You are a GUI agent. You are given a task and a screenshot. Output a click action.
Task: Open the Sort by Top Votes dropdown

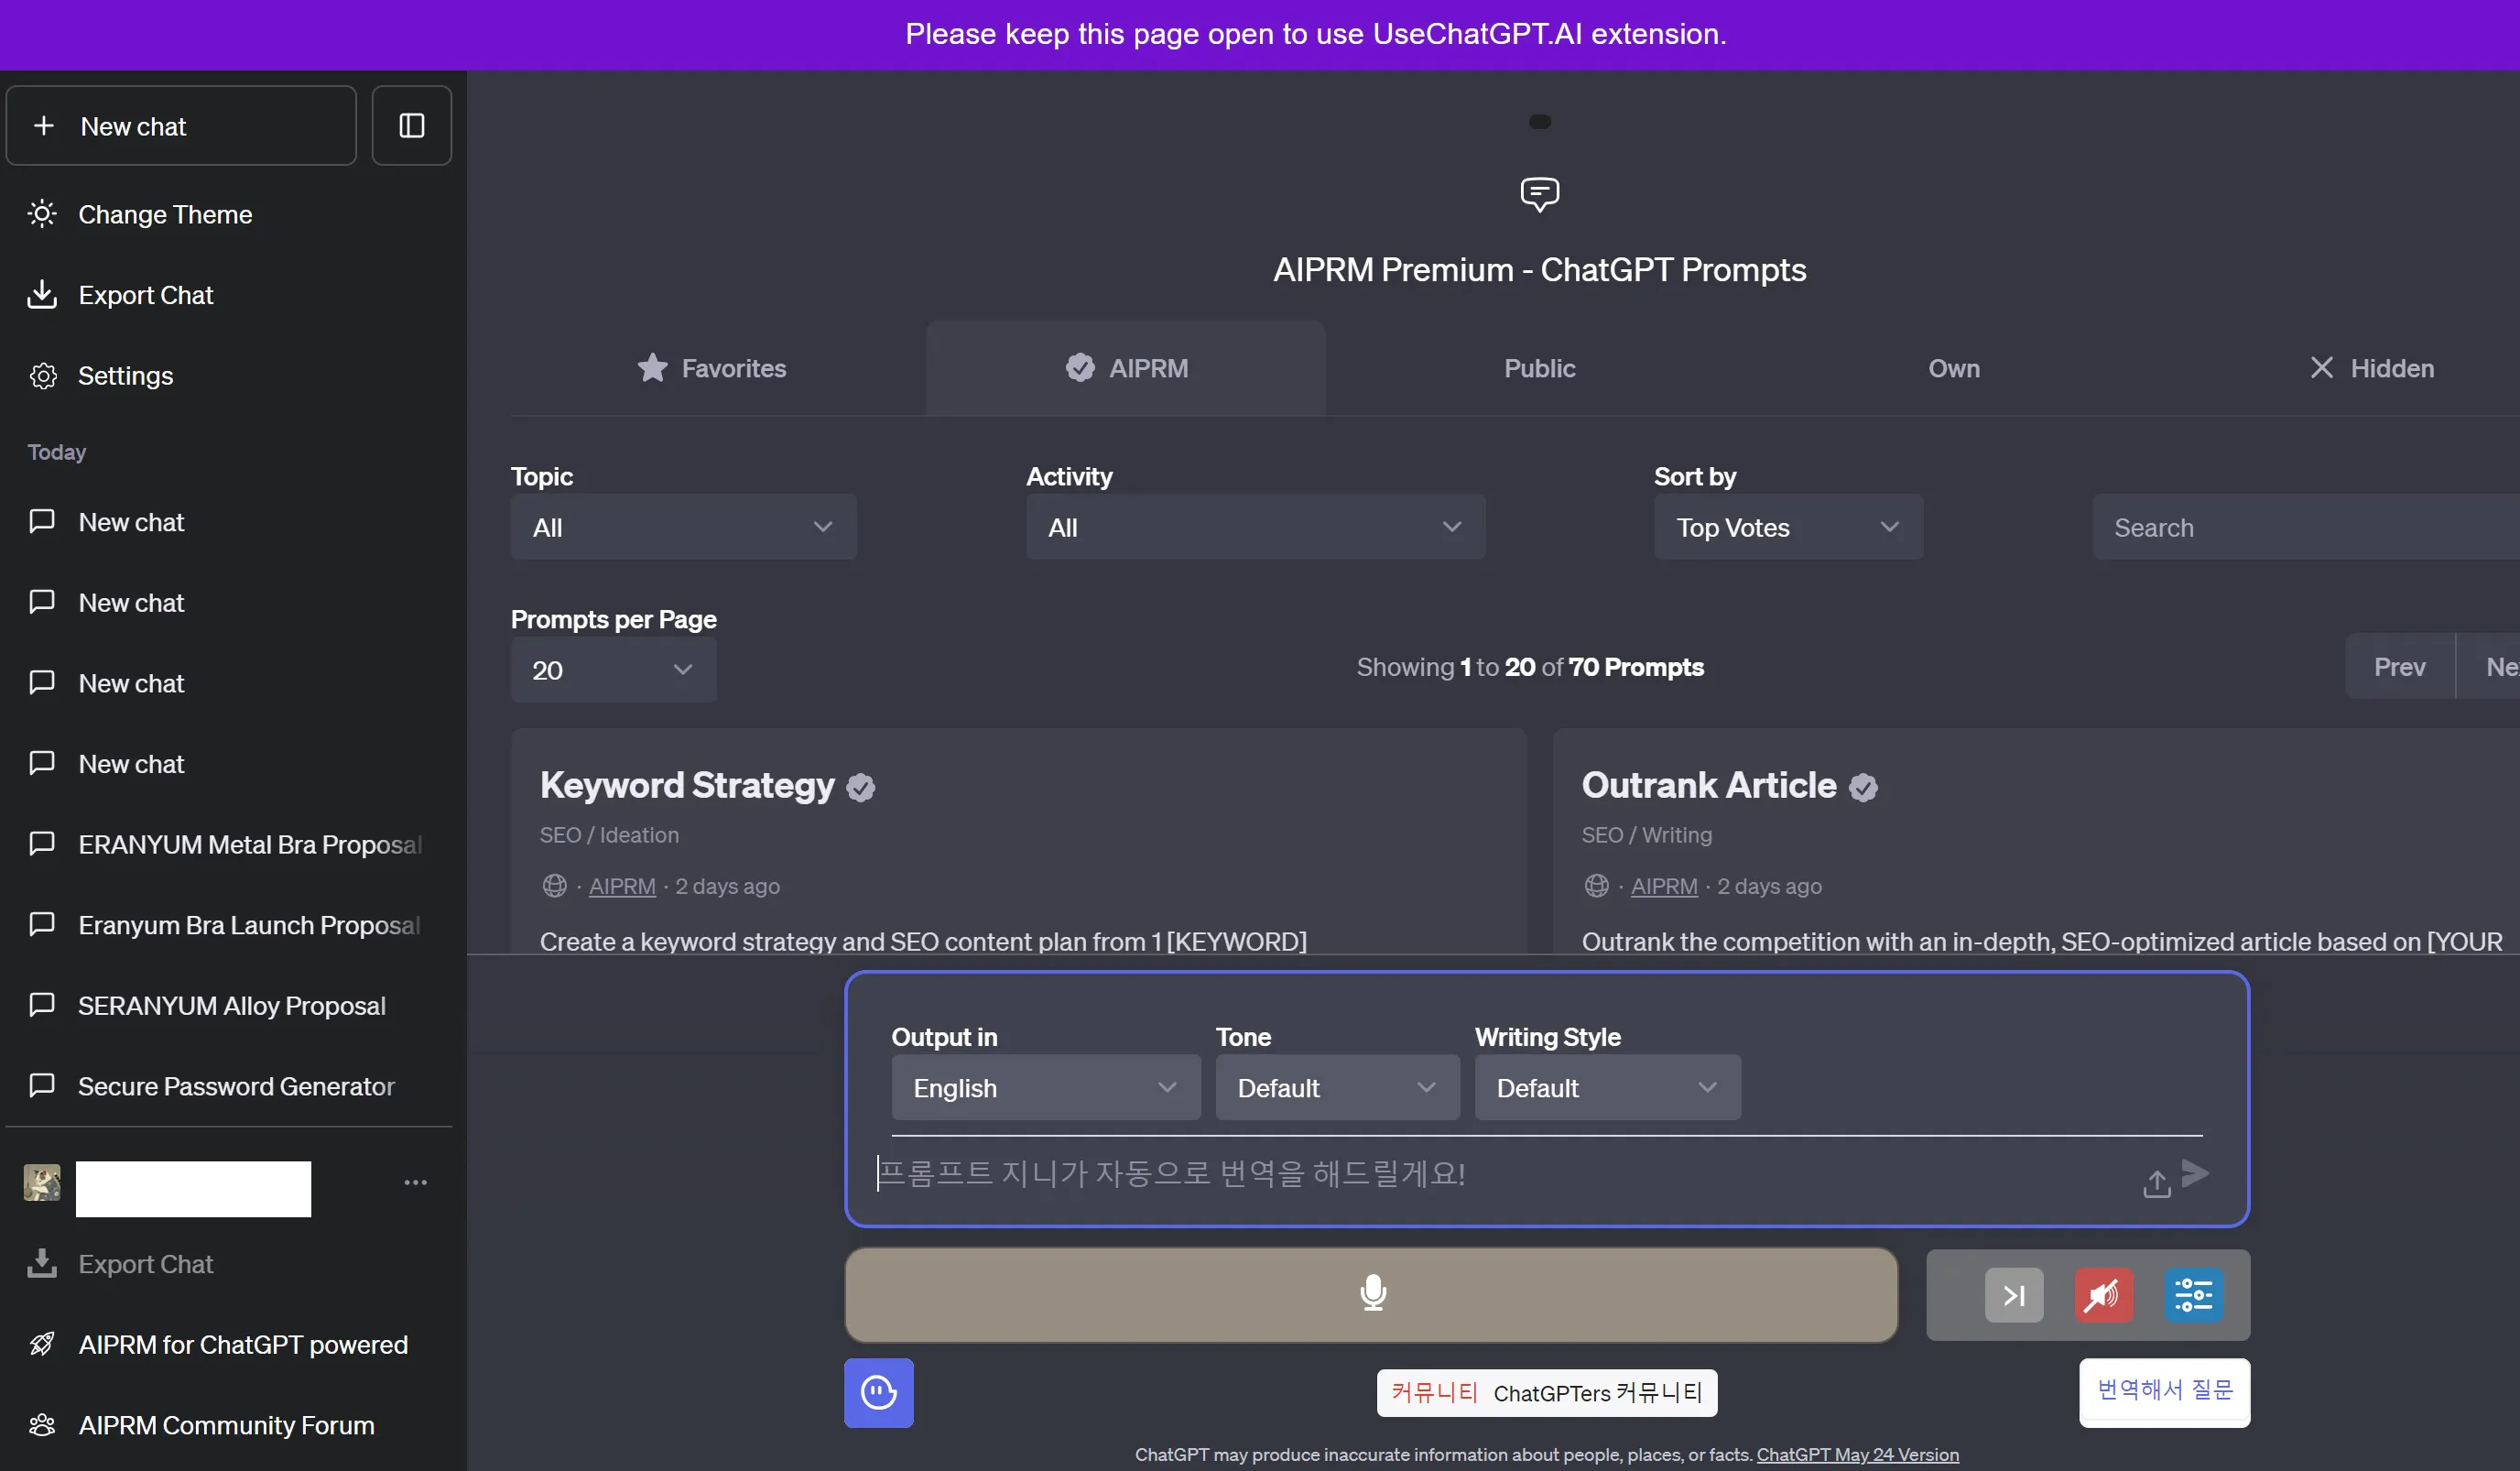[x=1787, y=527]
